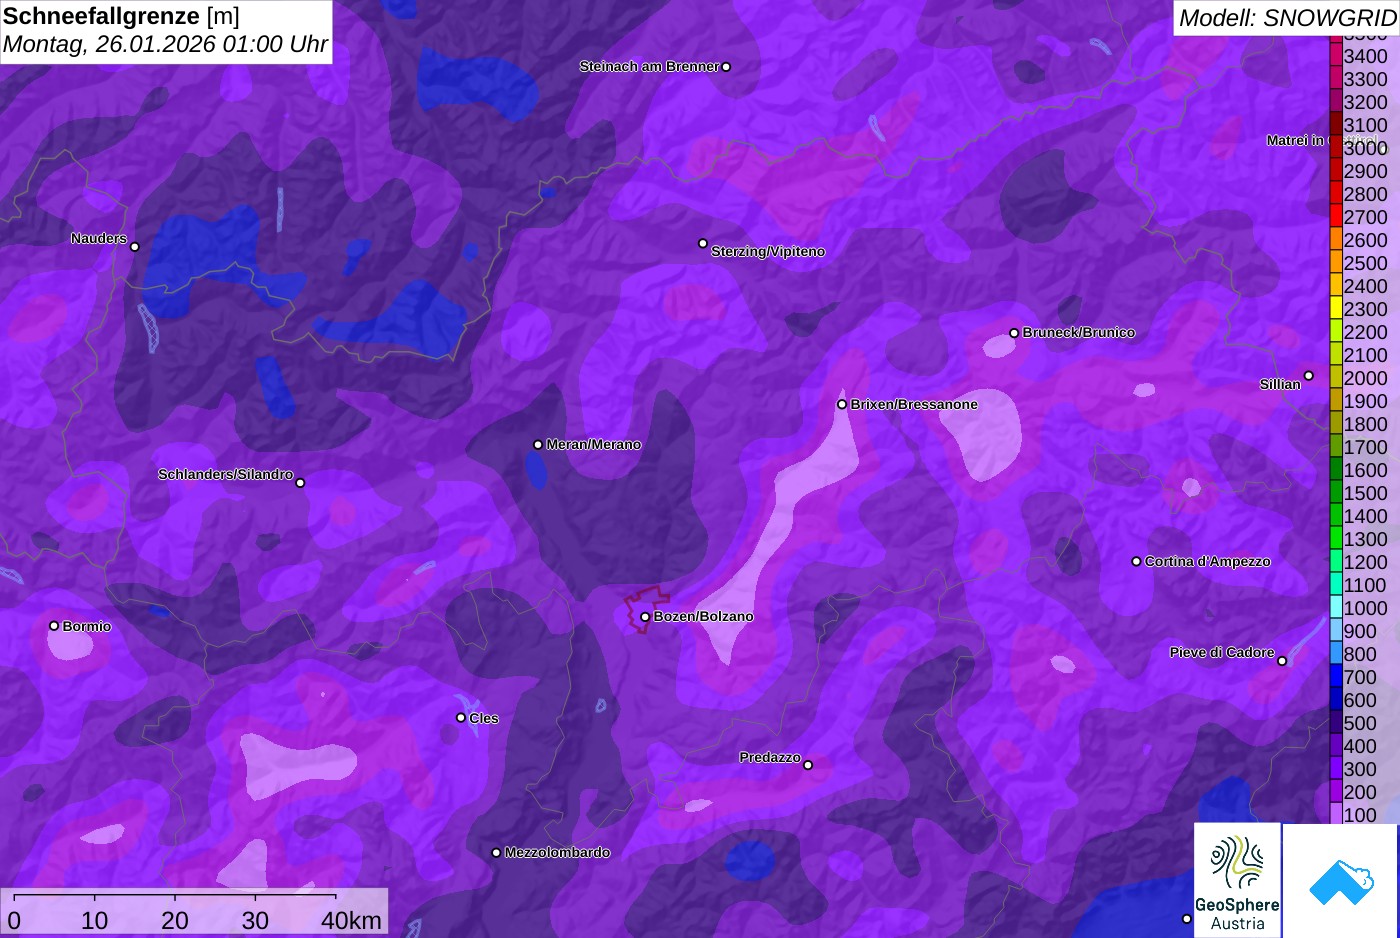Screen dimensions: 1400x938
Task: Select the Cortina d'Ampezzo label
Action: pos(1208,561)
